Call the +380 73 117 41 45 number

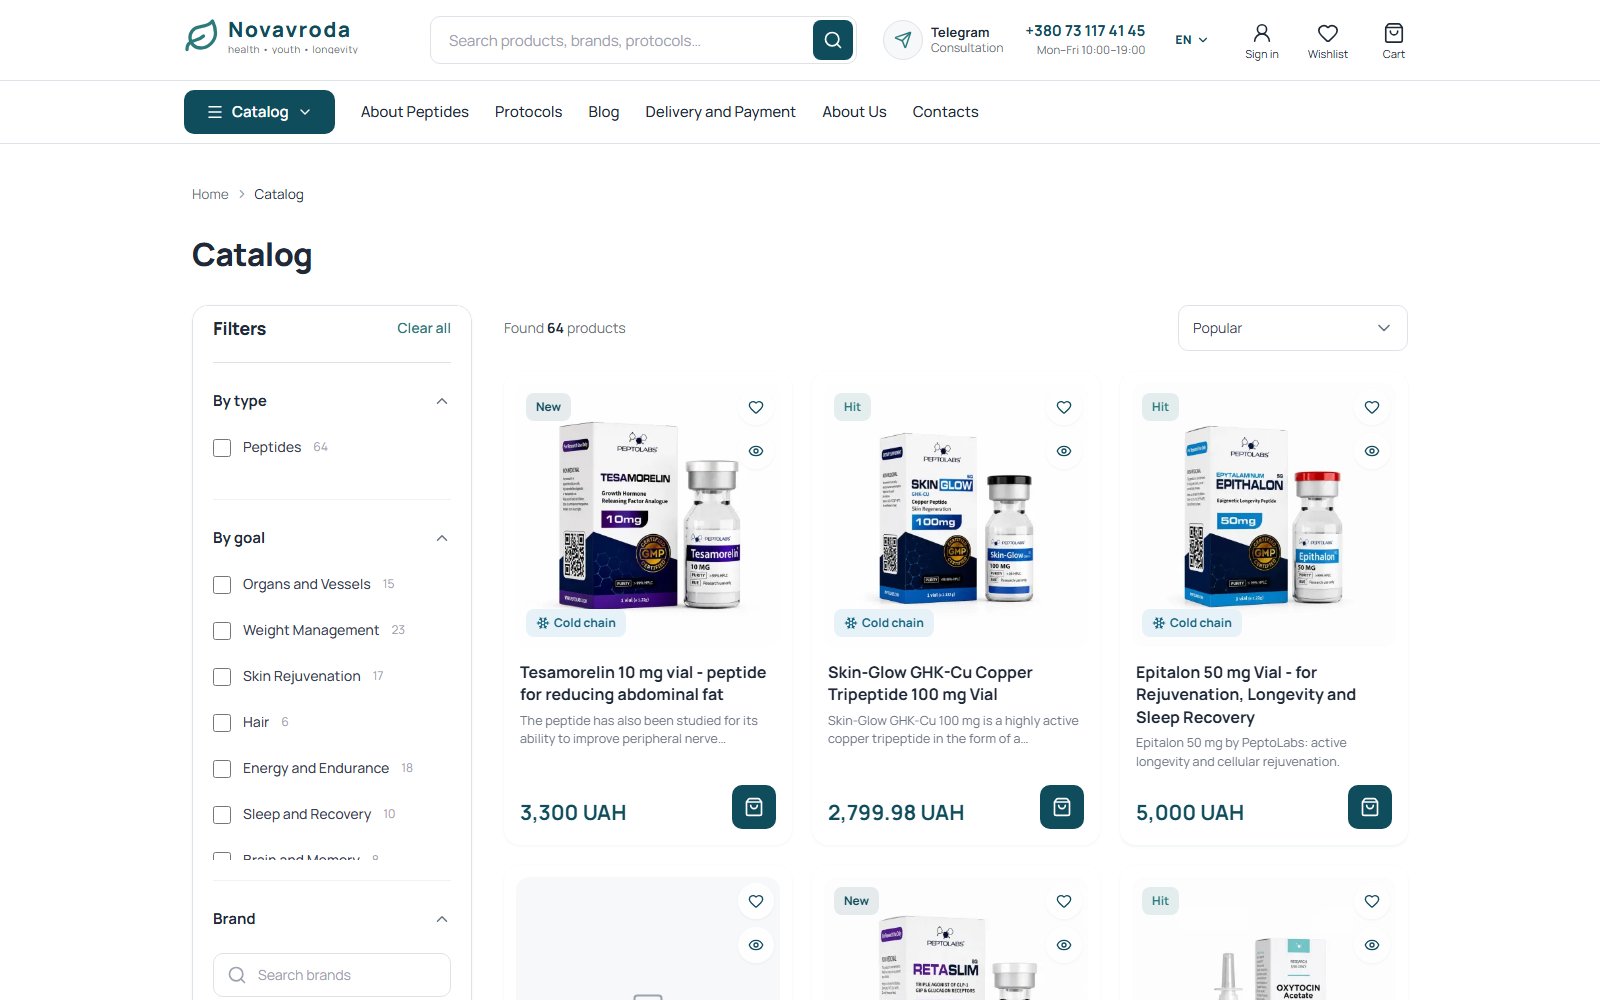click(x=1085, y=31)
